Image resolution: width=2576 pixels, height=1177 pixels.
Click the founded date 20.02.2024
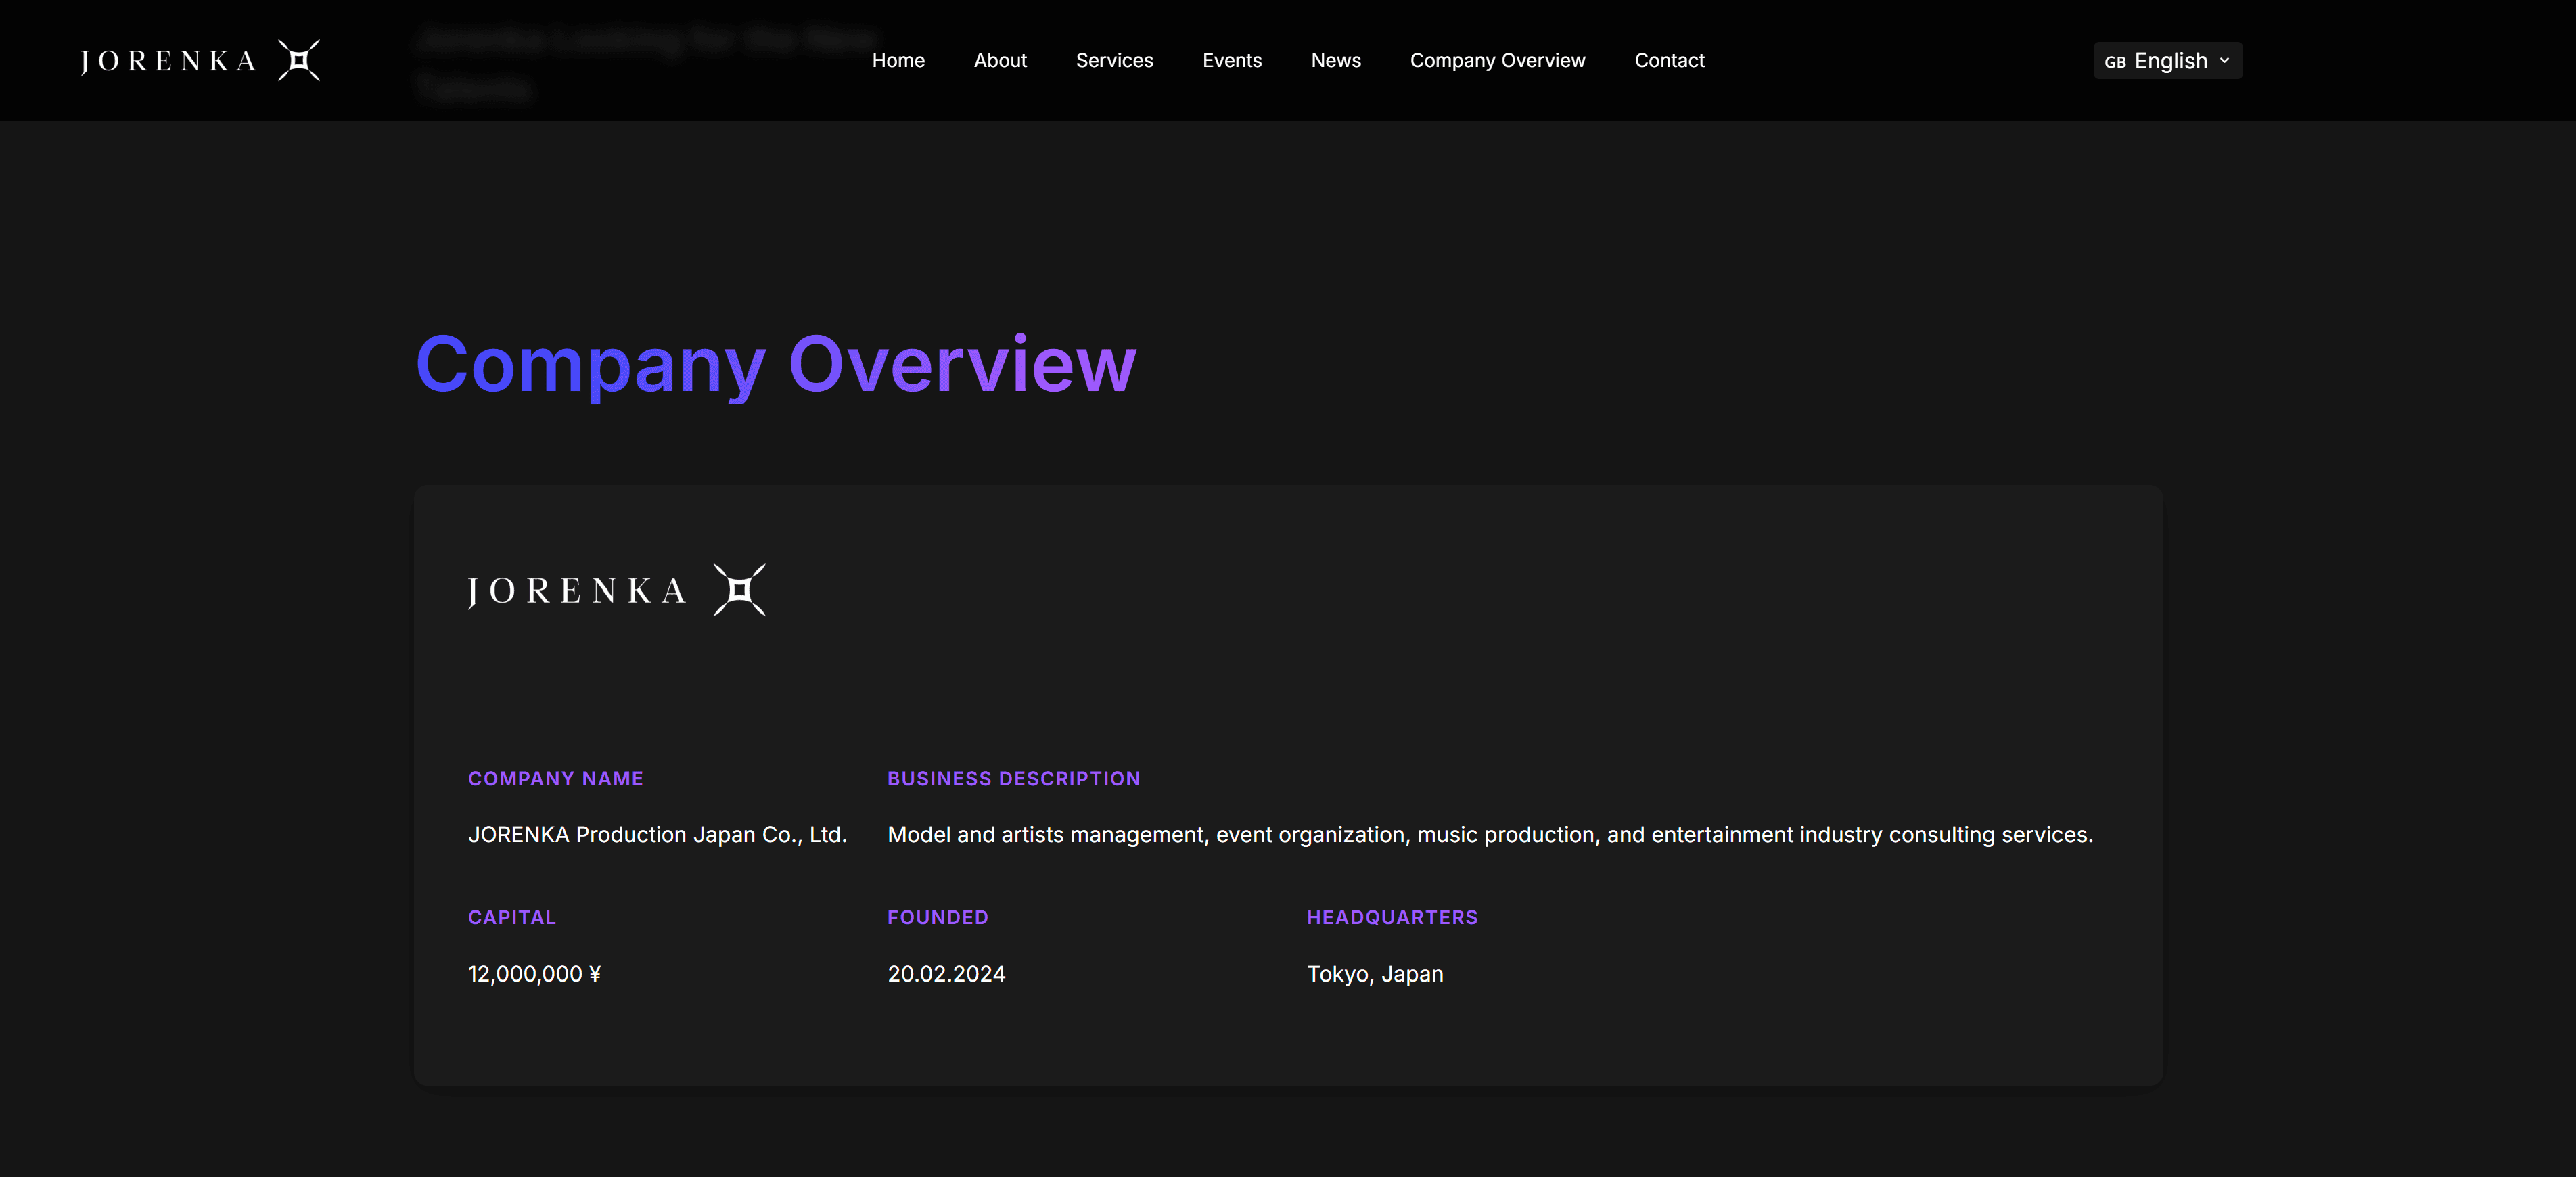click(x=946, y=974)
